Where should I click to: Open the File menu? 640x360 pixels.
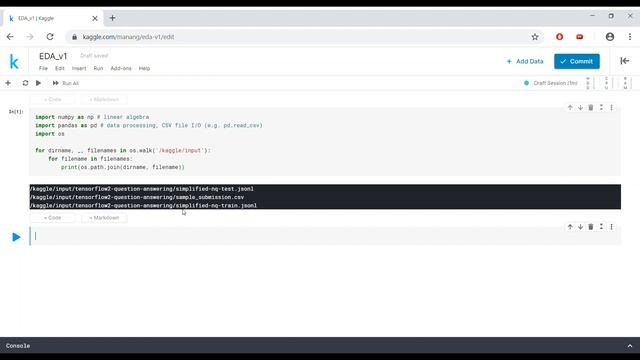(43, 68)
